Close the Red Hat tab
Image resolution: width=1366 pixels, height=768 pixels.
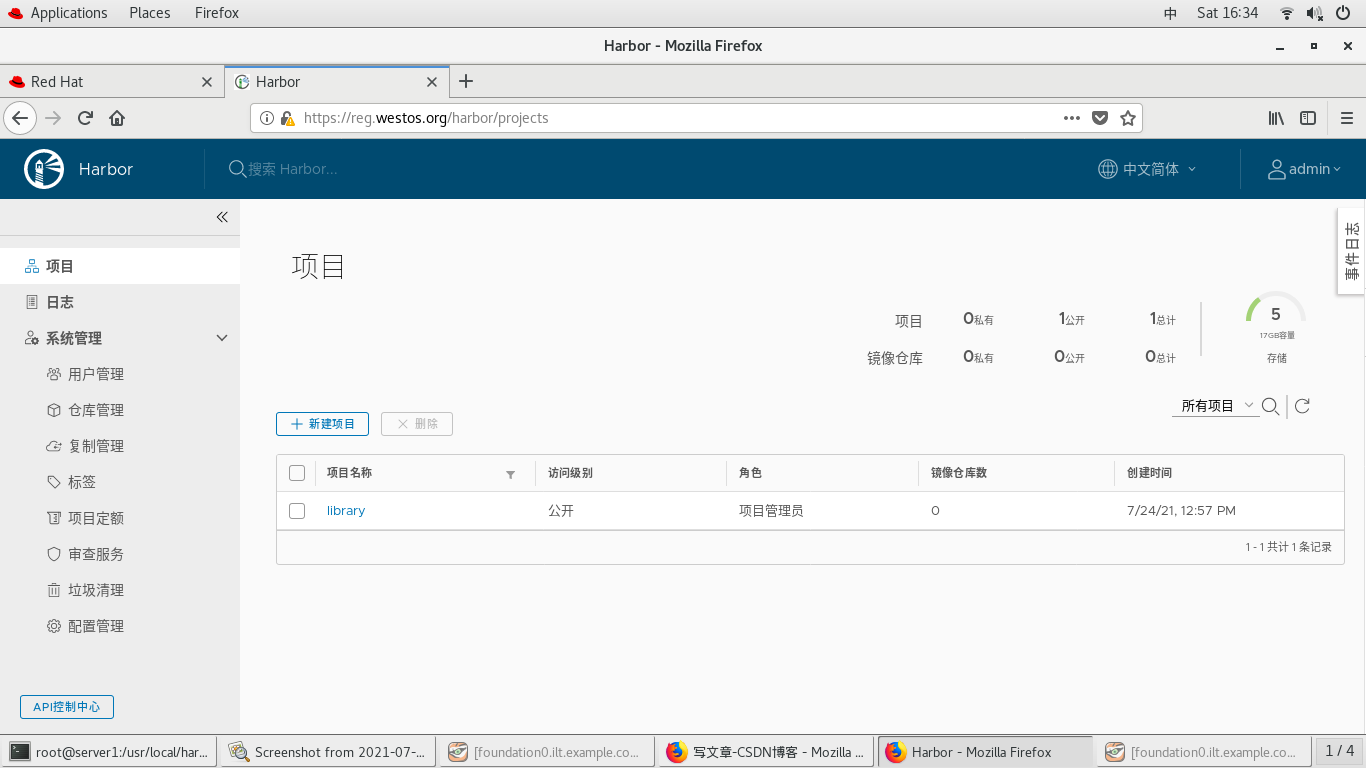pyautogui.click(x=207, y=82)
